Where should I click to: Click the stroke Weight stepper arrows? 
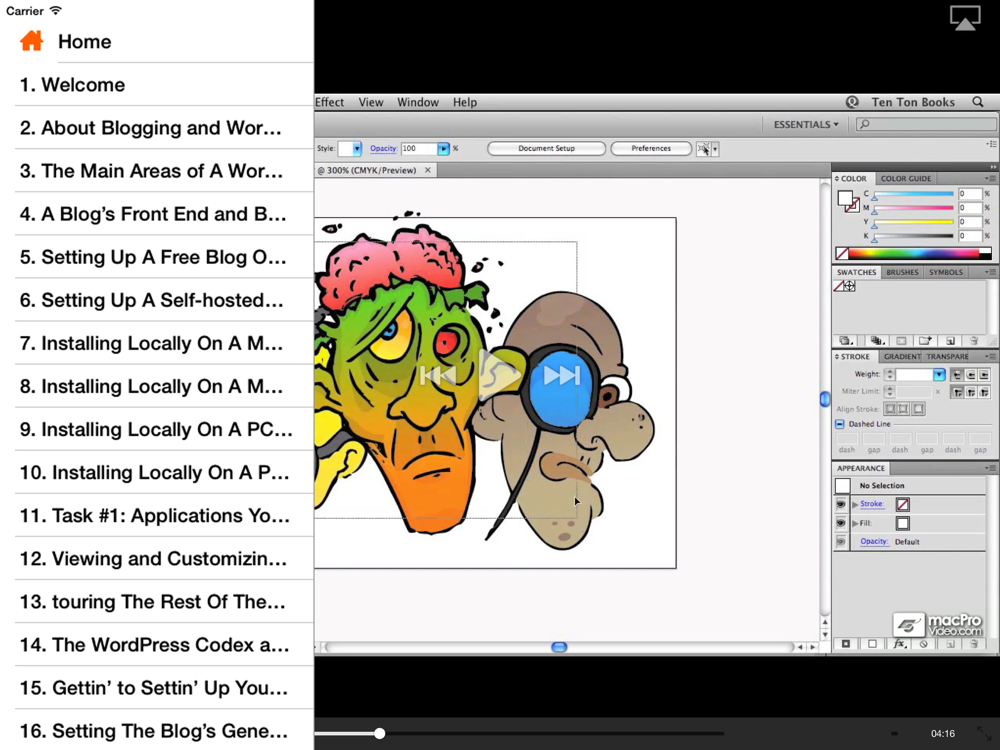coord(890,375)
